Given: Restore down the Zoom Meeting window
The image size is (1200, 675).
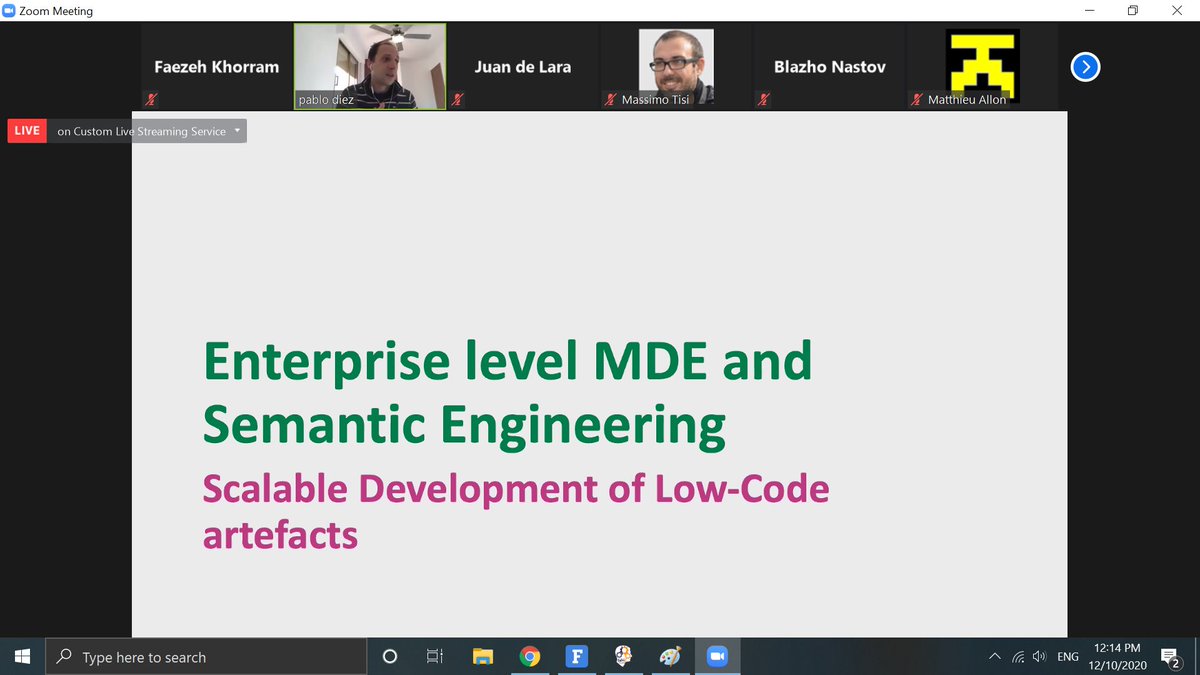Looking at the screenshot, I should [1132, 10].
